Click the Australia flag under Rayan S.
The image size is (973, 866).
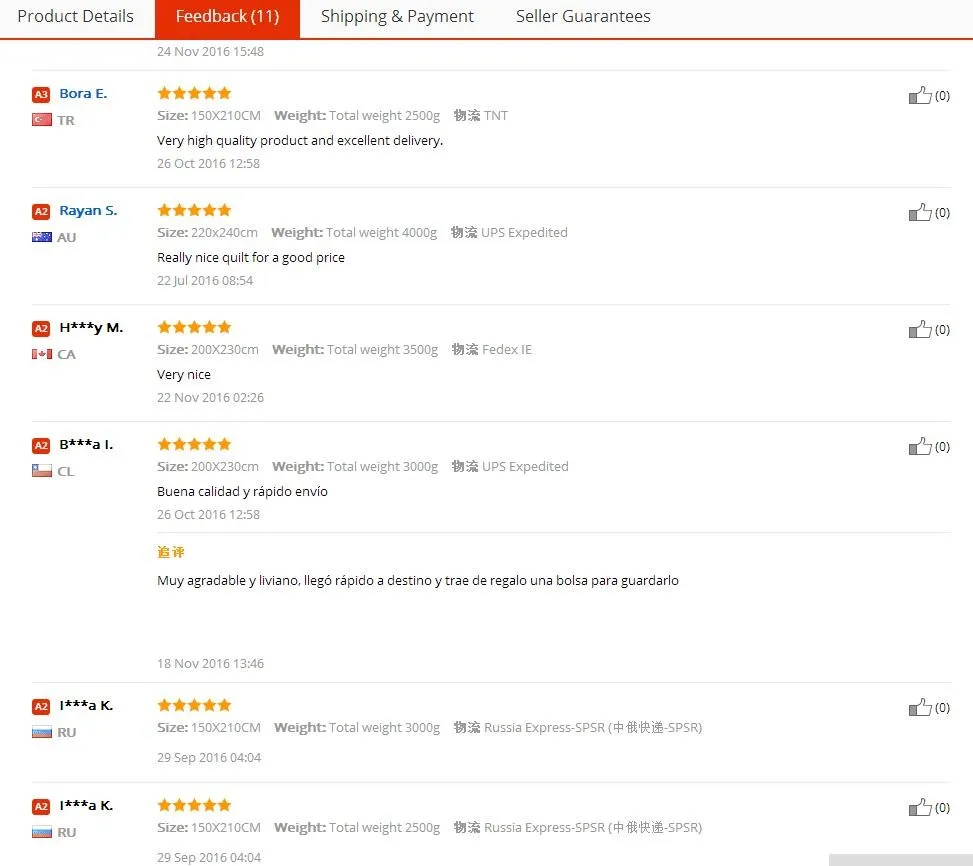pyautogui.click(x=42, y=237)
